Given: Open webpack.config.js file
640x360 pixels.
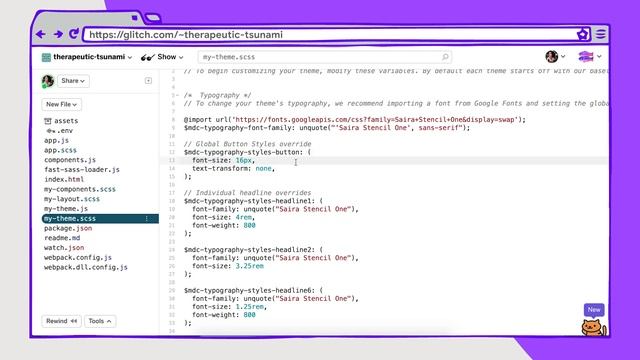Looking at the screenshot, I should 78,258.
